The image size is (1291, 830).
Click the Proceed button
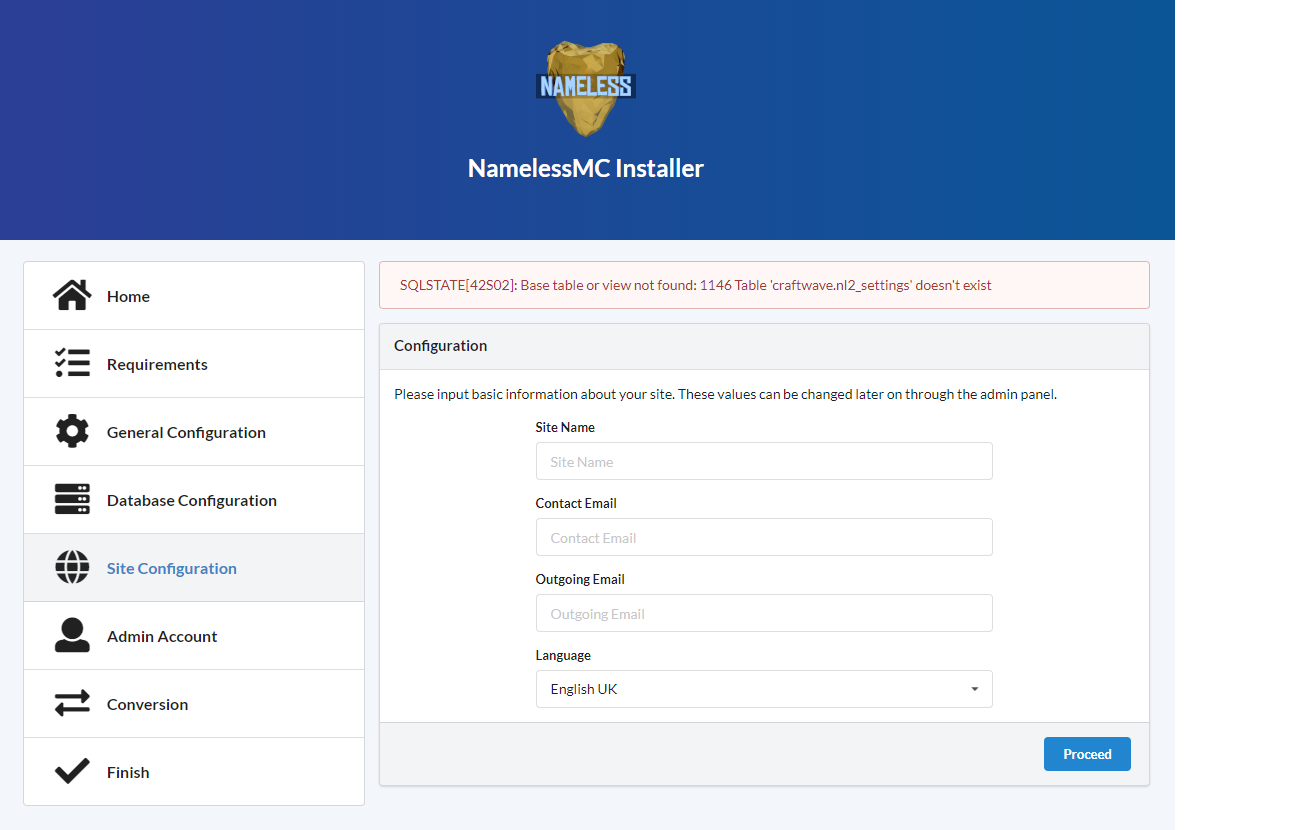coord(1087,753)
